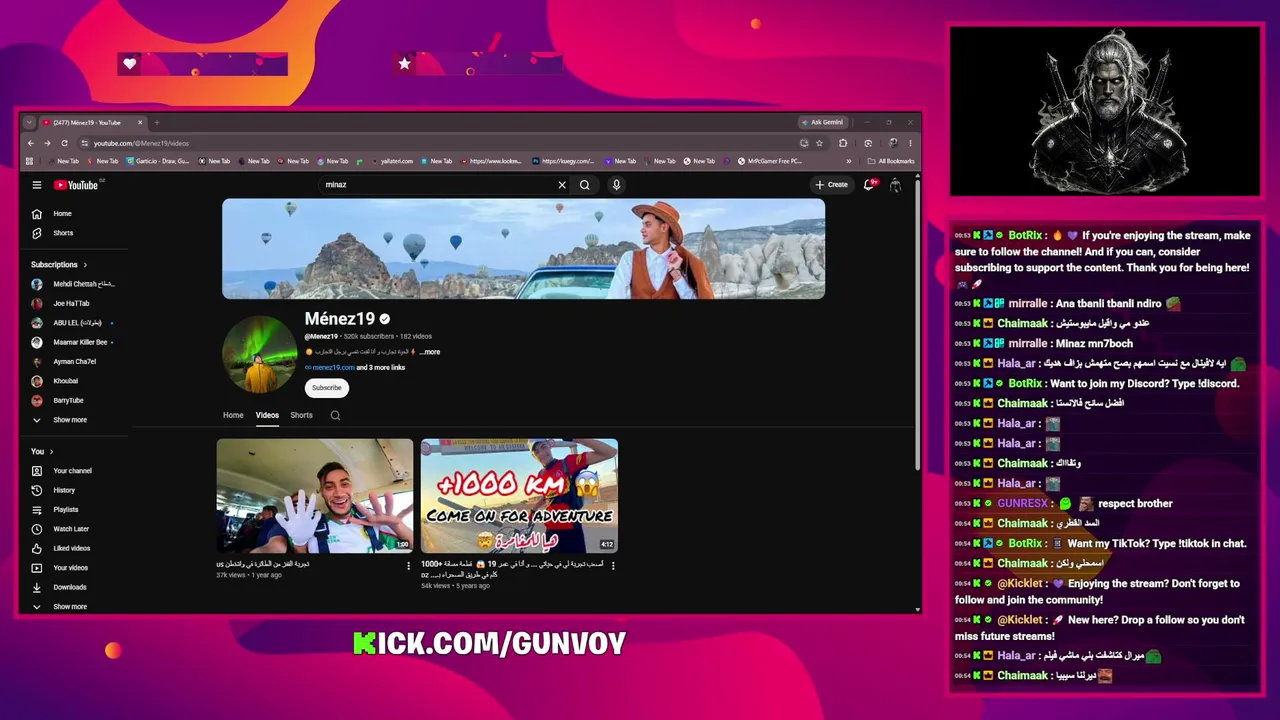Image resolution: width=1280 pixels, height=720 pixels.
Task: Go to Home in the YouTube sidebar
Action: tap(75, 214)
